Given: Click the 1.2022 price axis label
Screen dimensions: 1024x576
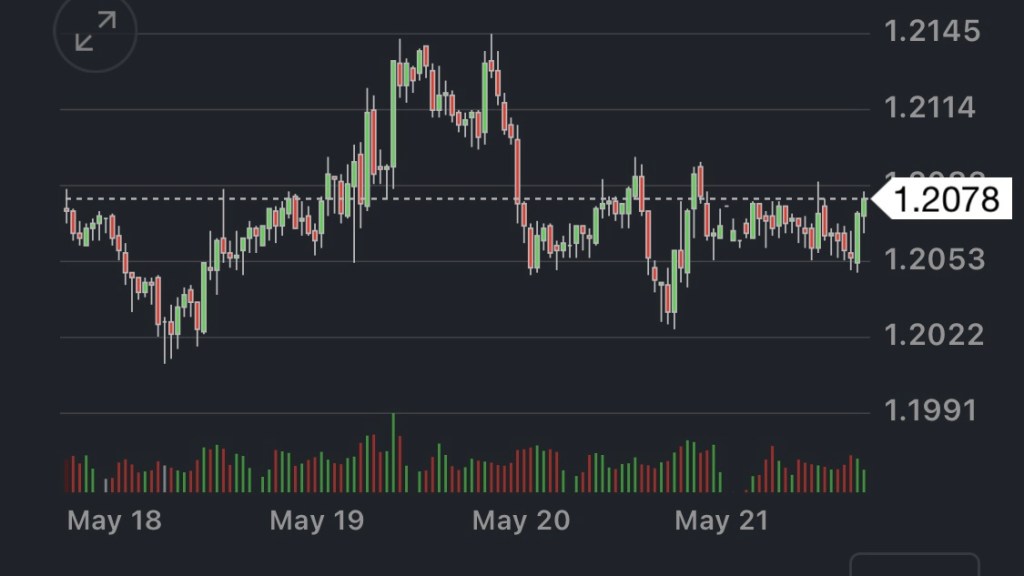Looking at the screenshot, I should point(934,335).
